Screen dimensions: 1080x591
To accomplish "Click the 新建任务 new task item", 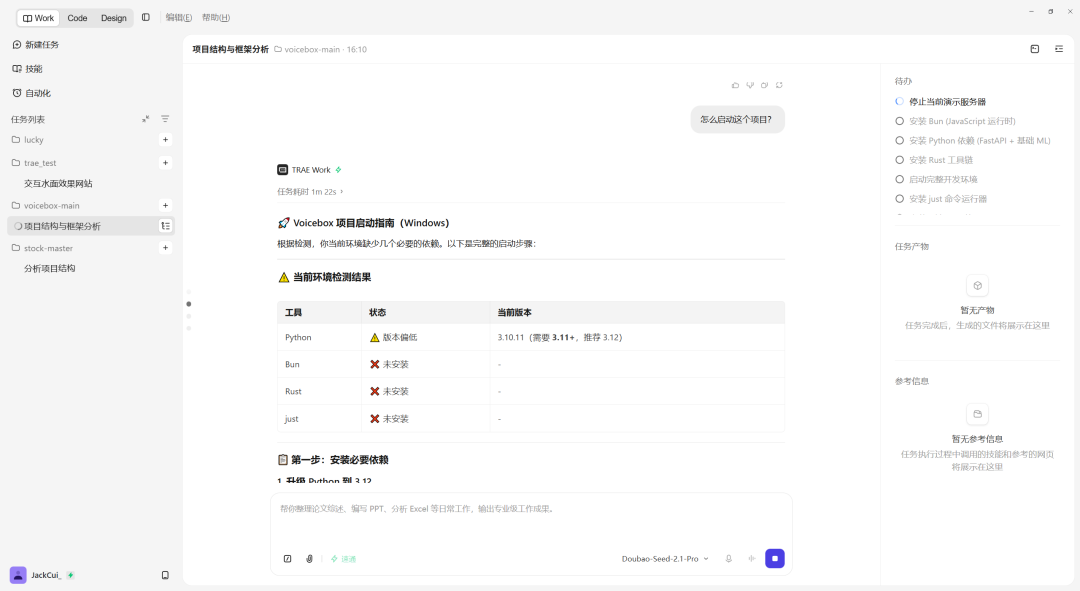I will tap(36, 45).
